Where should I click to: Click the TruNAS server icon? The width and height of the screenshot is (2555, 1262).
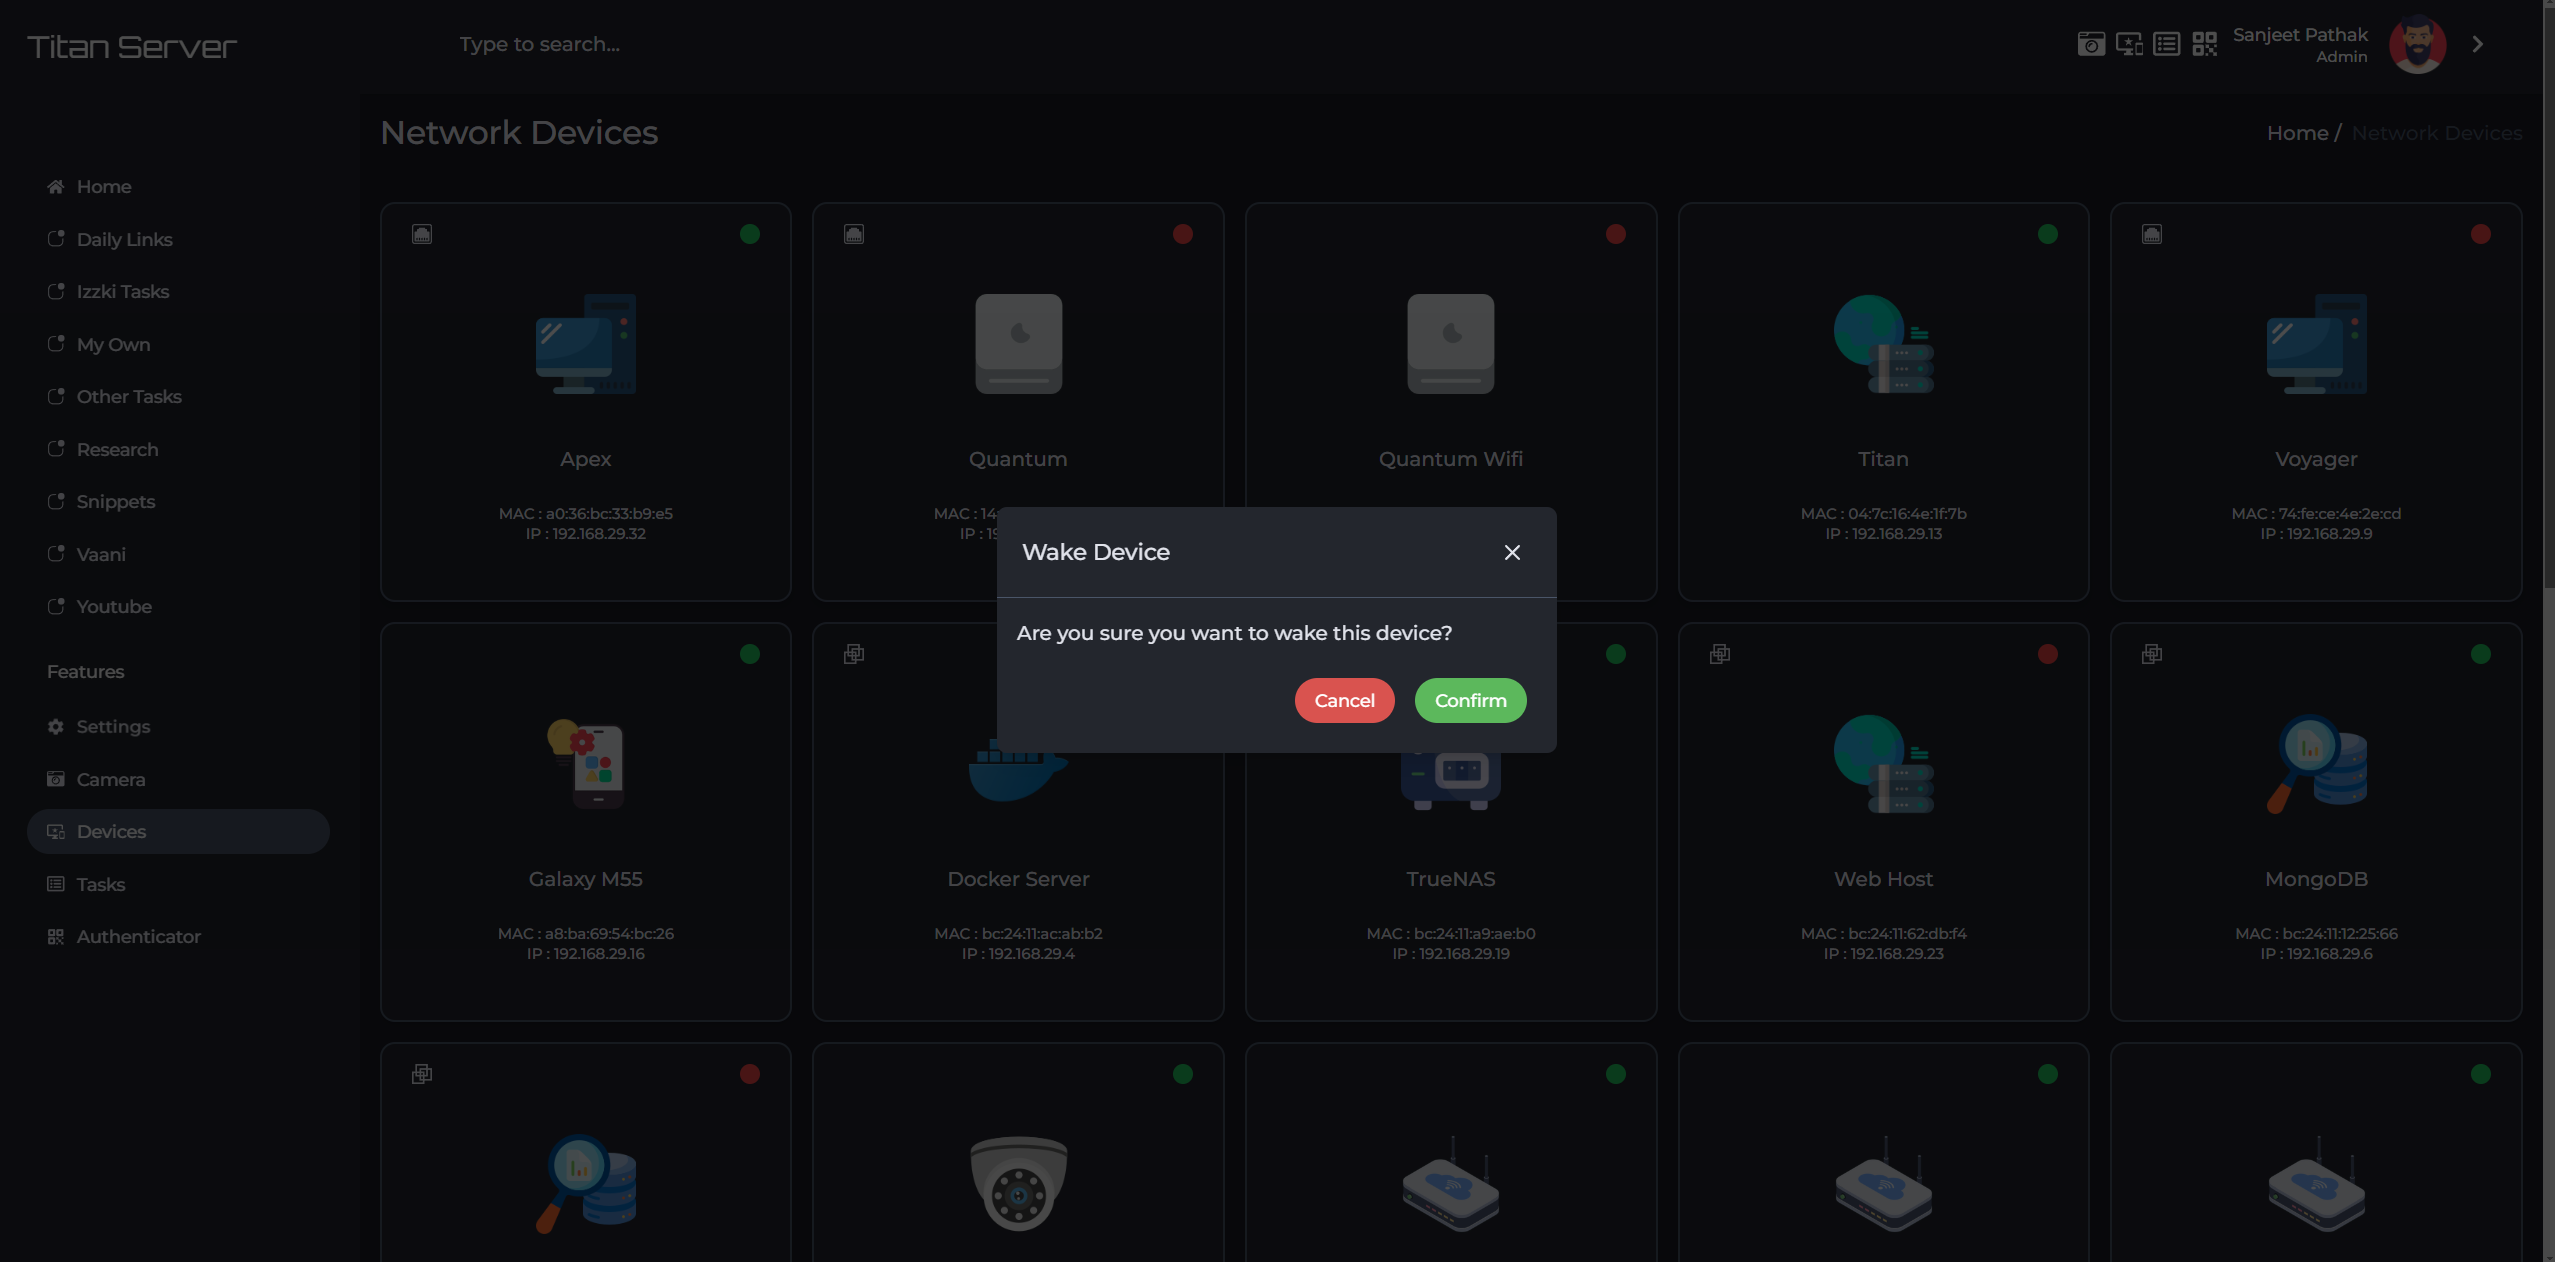[1450, 763]
